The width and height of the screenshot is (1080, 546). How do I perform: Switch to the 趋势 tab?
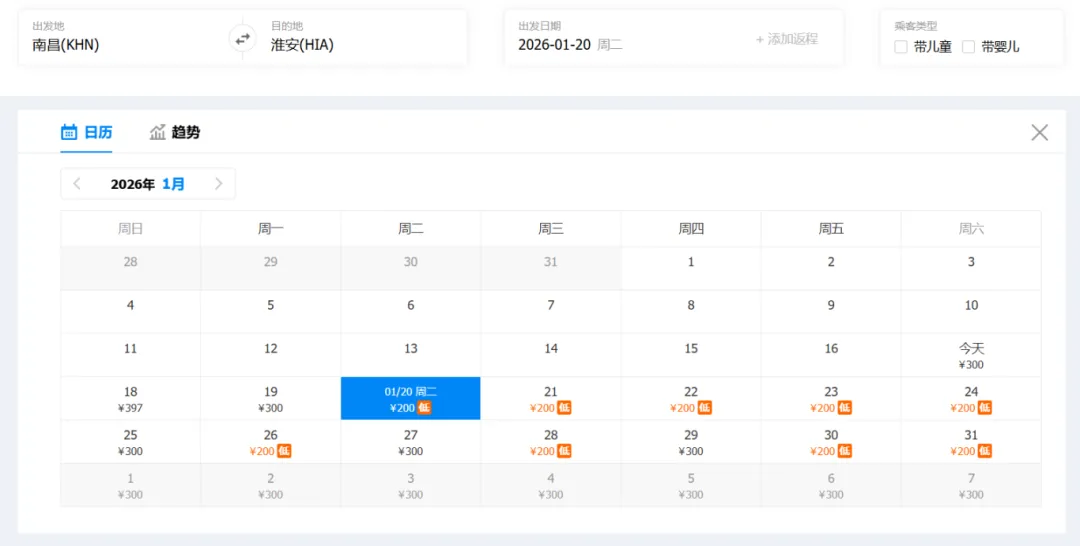[x=175, y=132]
